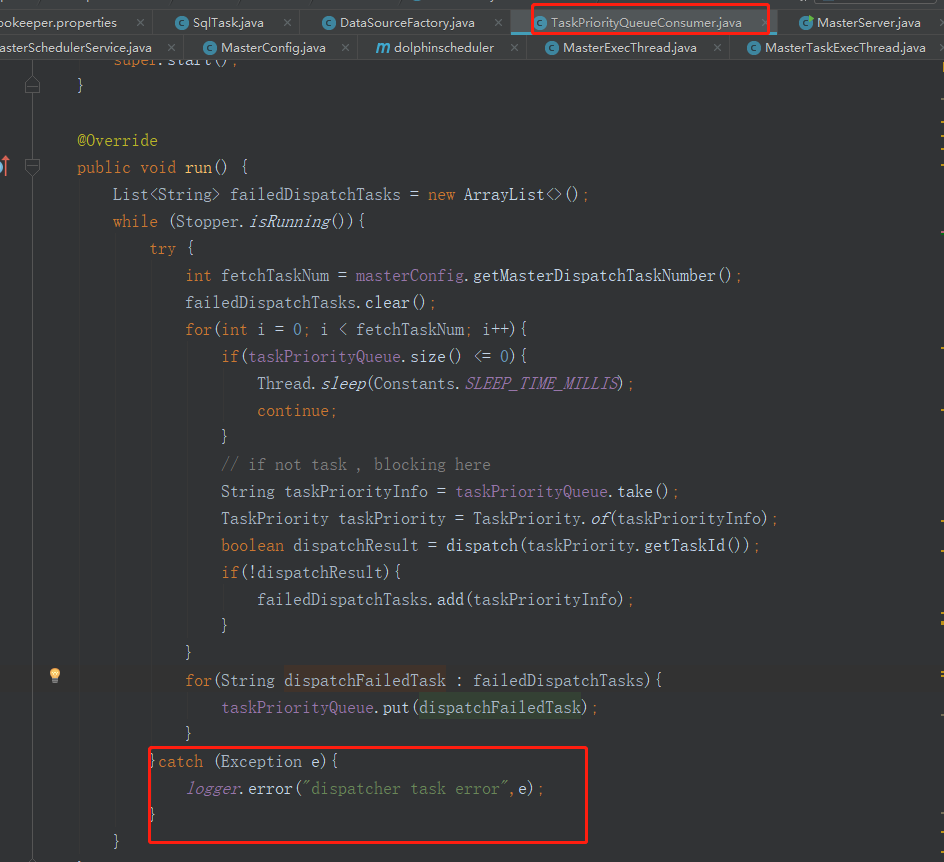Close the zookeeper.properties tab
This screenshot has height=862, width=944.
point(140,23)
